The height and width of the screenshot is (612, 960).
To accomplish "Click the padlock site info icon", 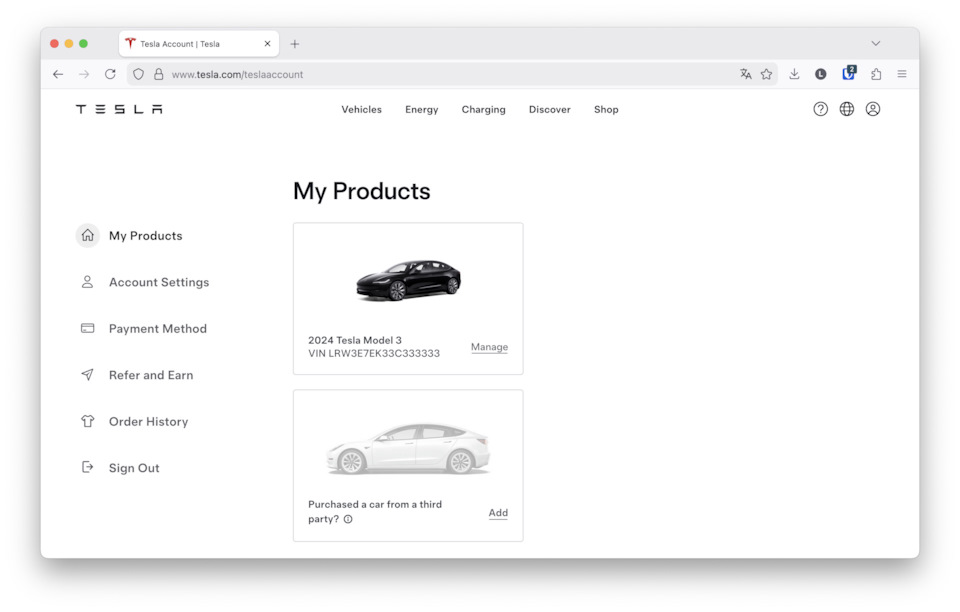I will 159,74.
